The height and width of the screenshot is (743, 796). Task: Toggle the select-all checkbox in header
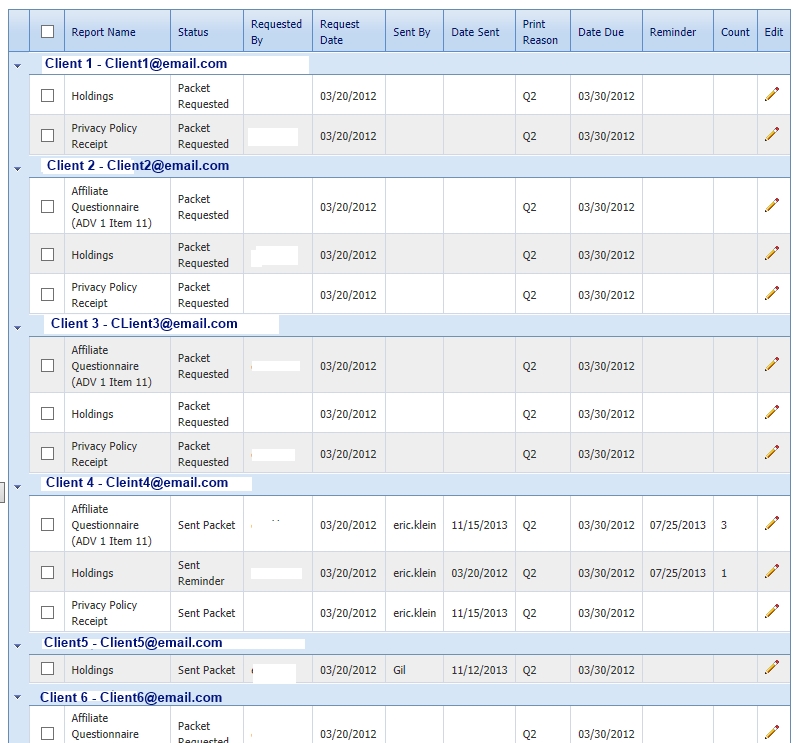[47, 31]
